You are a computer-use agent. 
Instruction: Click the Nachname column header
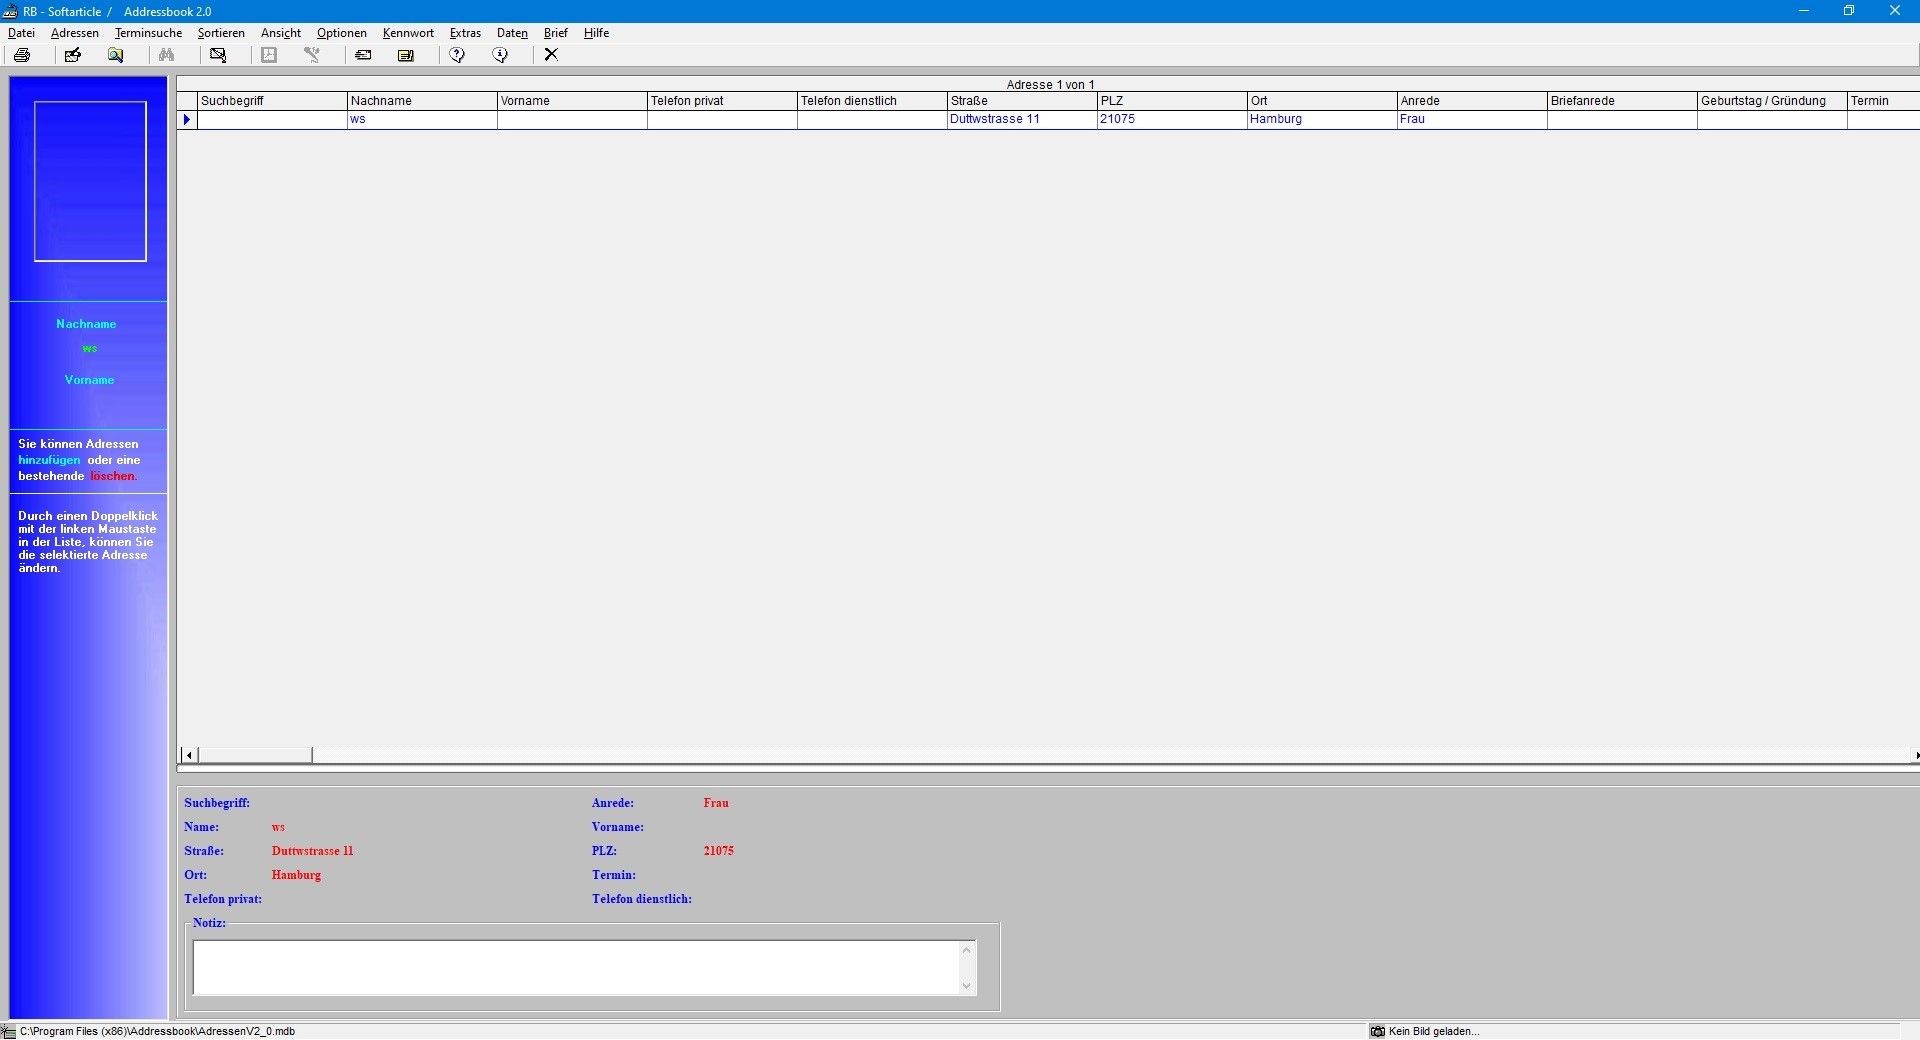pos(422,101)
